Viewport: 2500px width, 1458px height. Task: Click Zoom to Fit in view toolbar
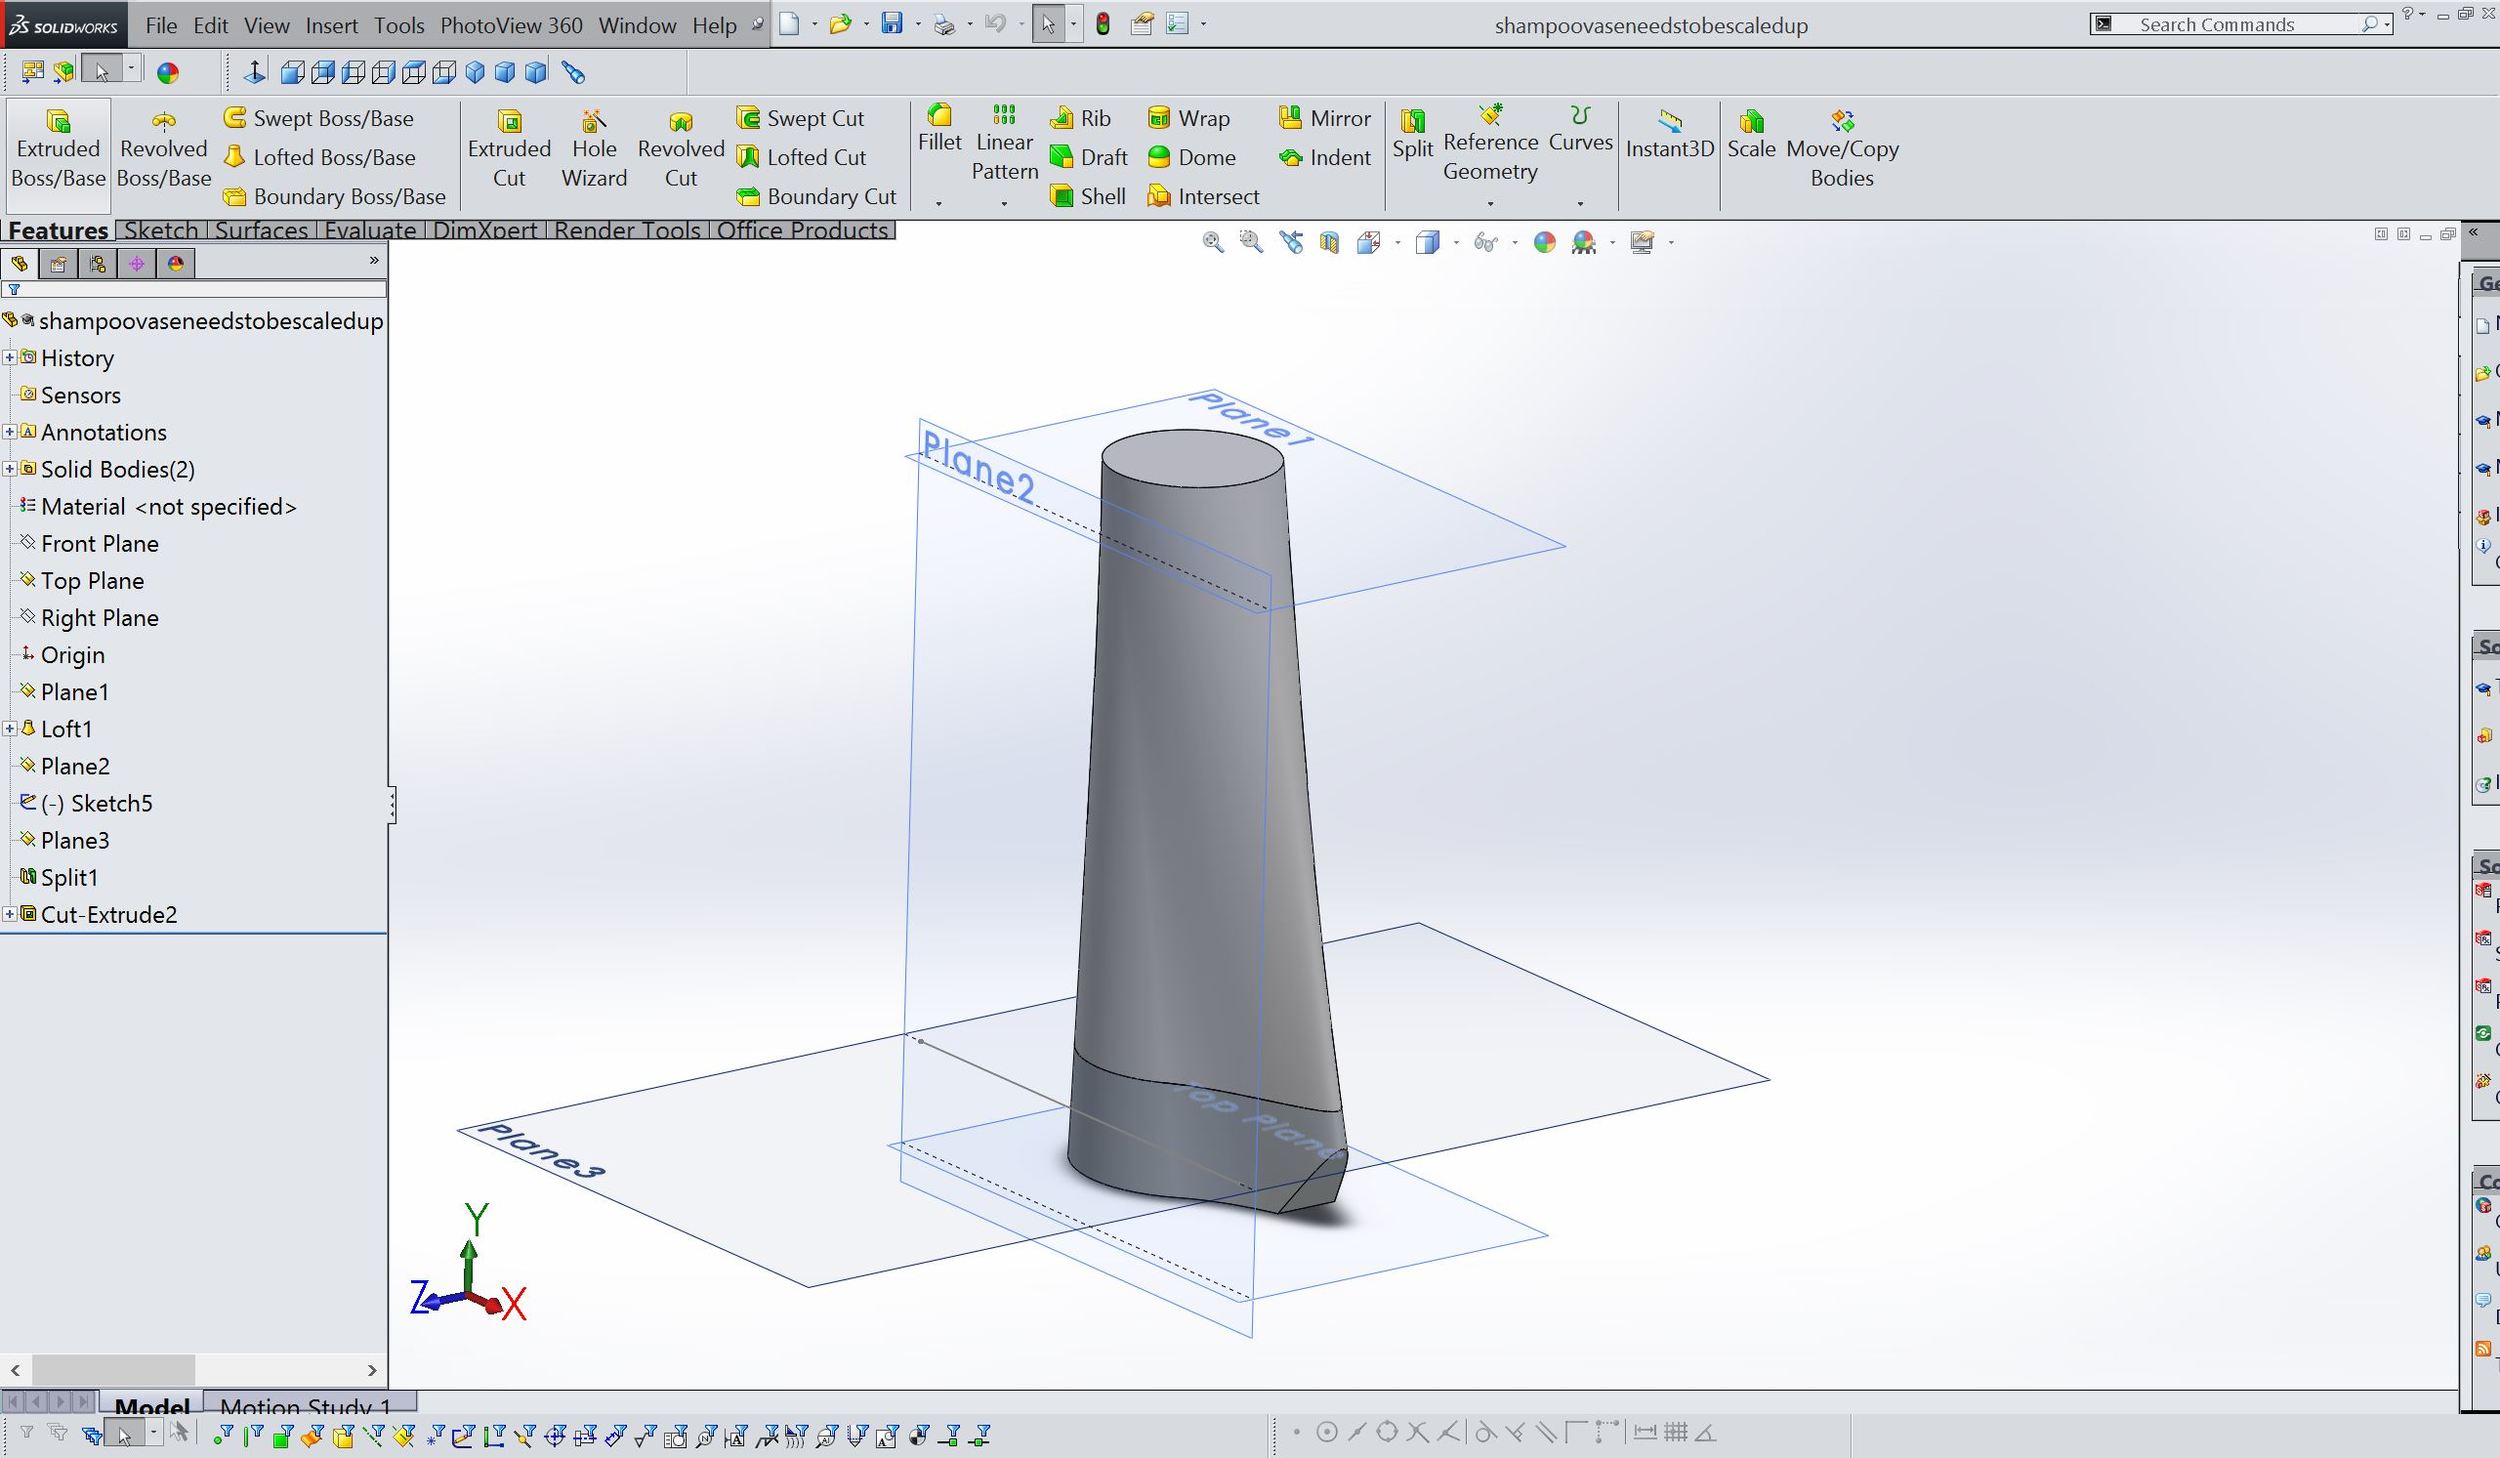[x=1212, y=242]
